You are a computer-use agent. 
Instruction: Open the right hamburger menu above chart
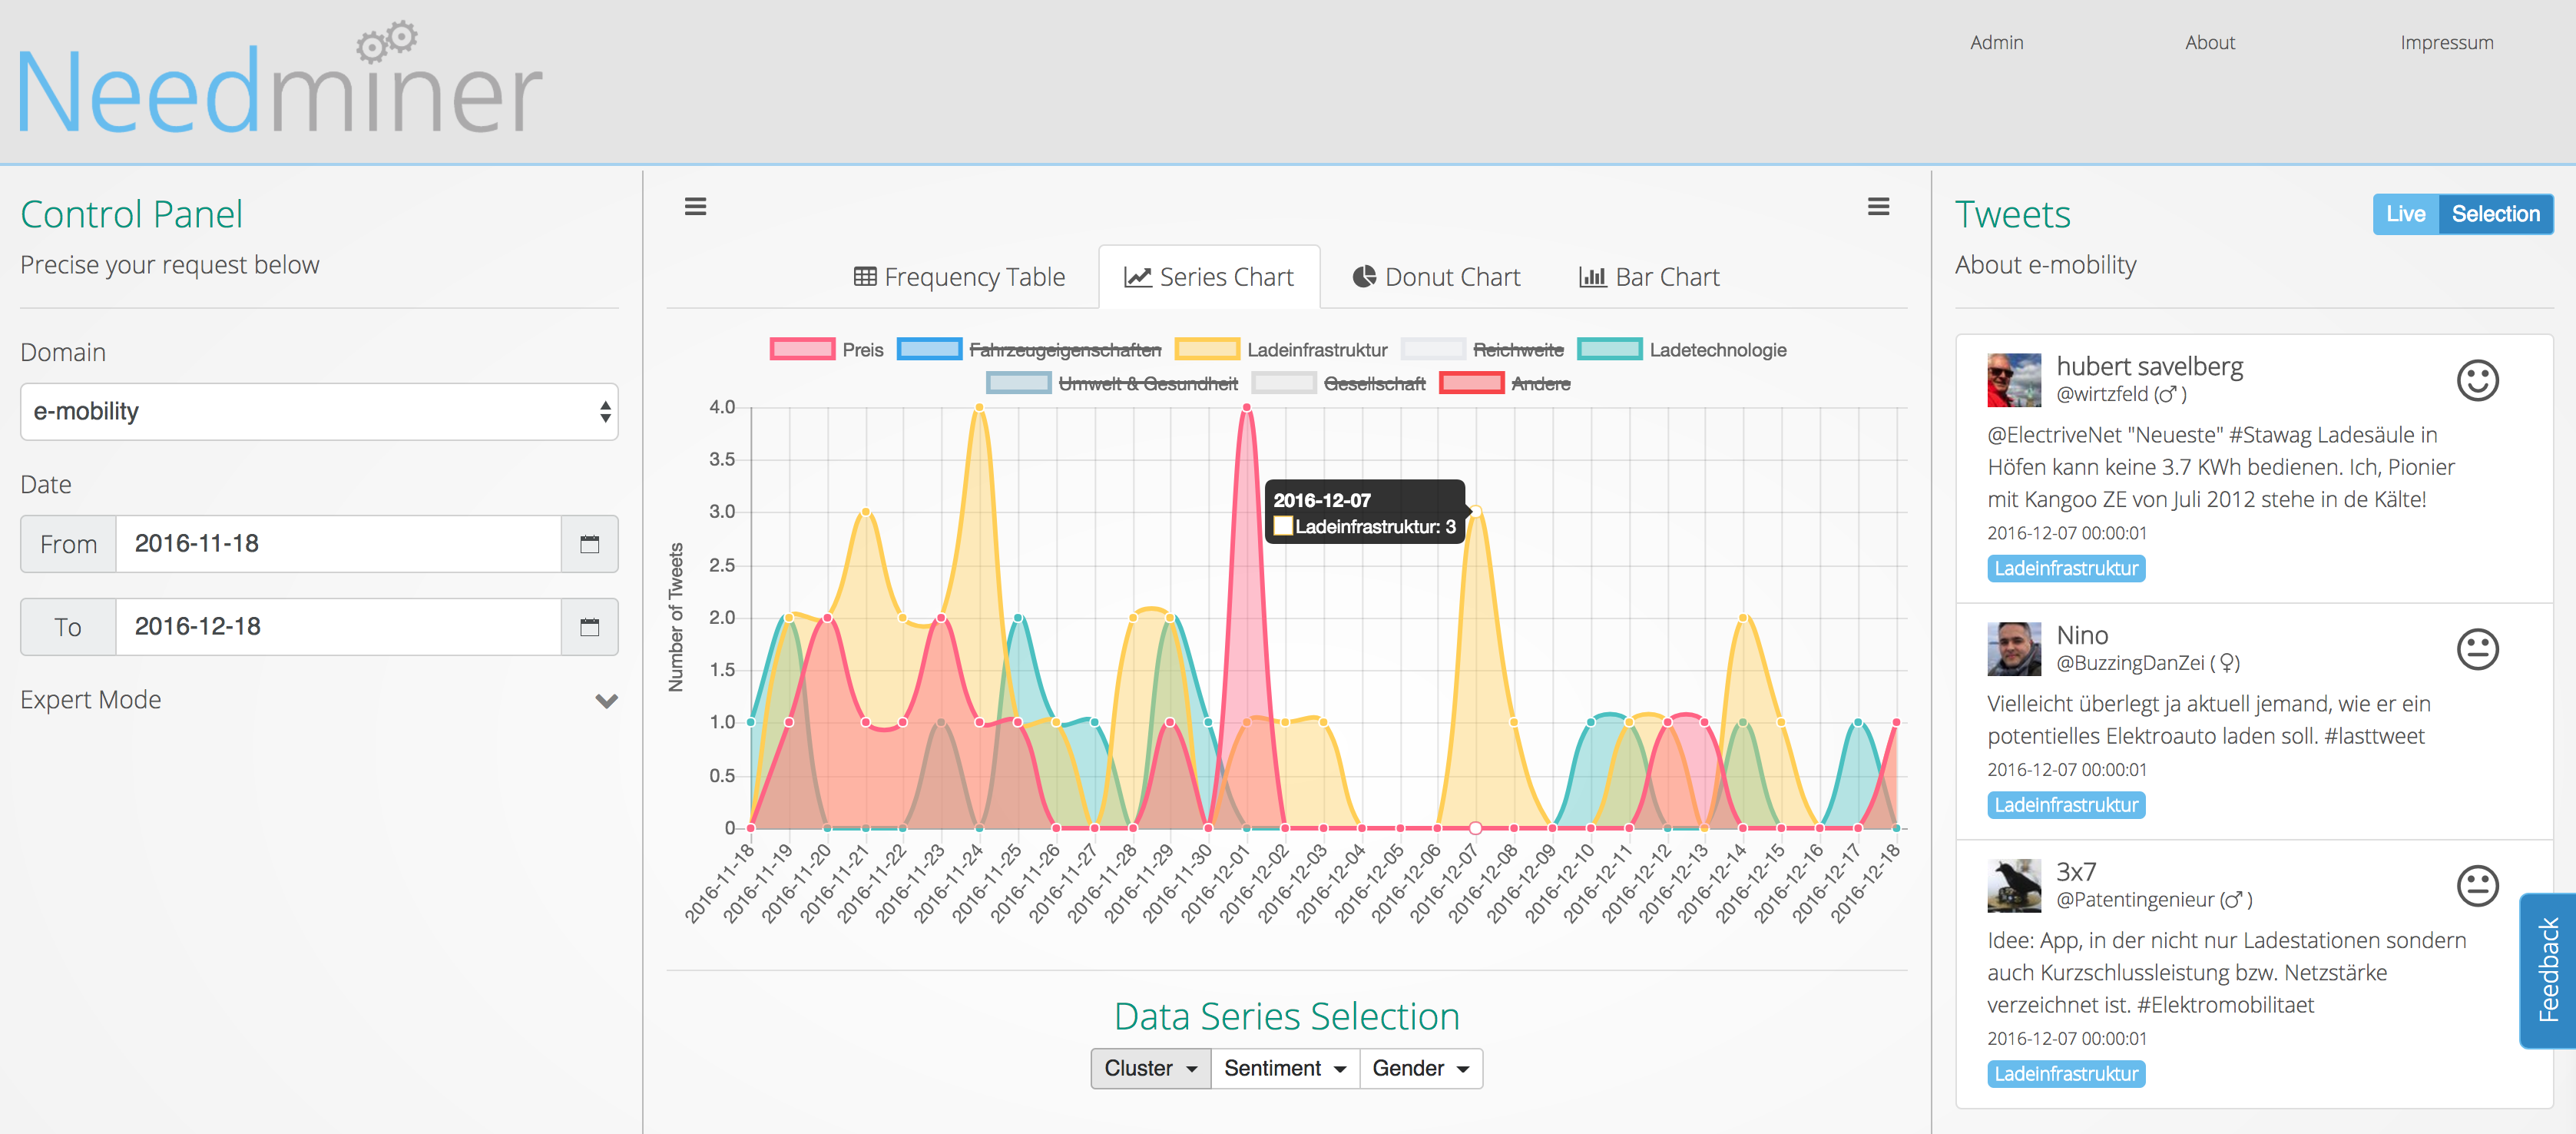point(1878,207)
